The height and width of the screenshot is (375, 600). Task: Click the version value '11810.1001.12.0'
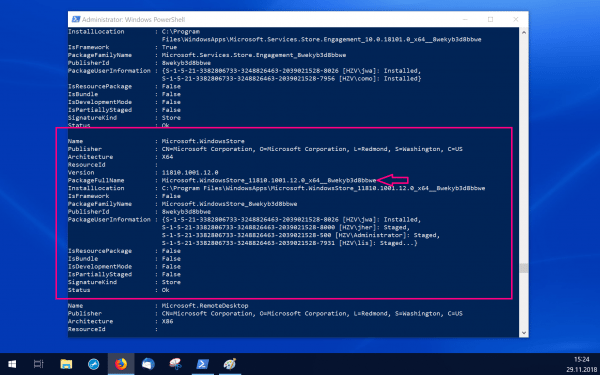click(190, 173)
